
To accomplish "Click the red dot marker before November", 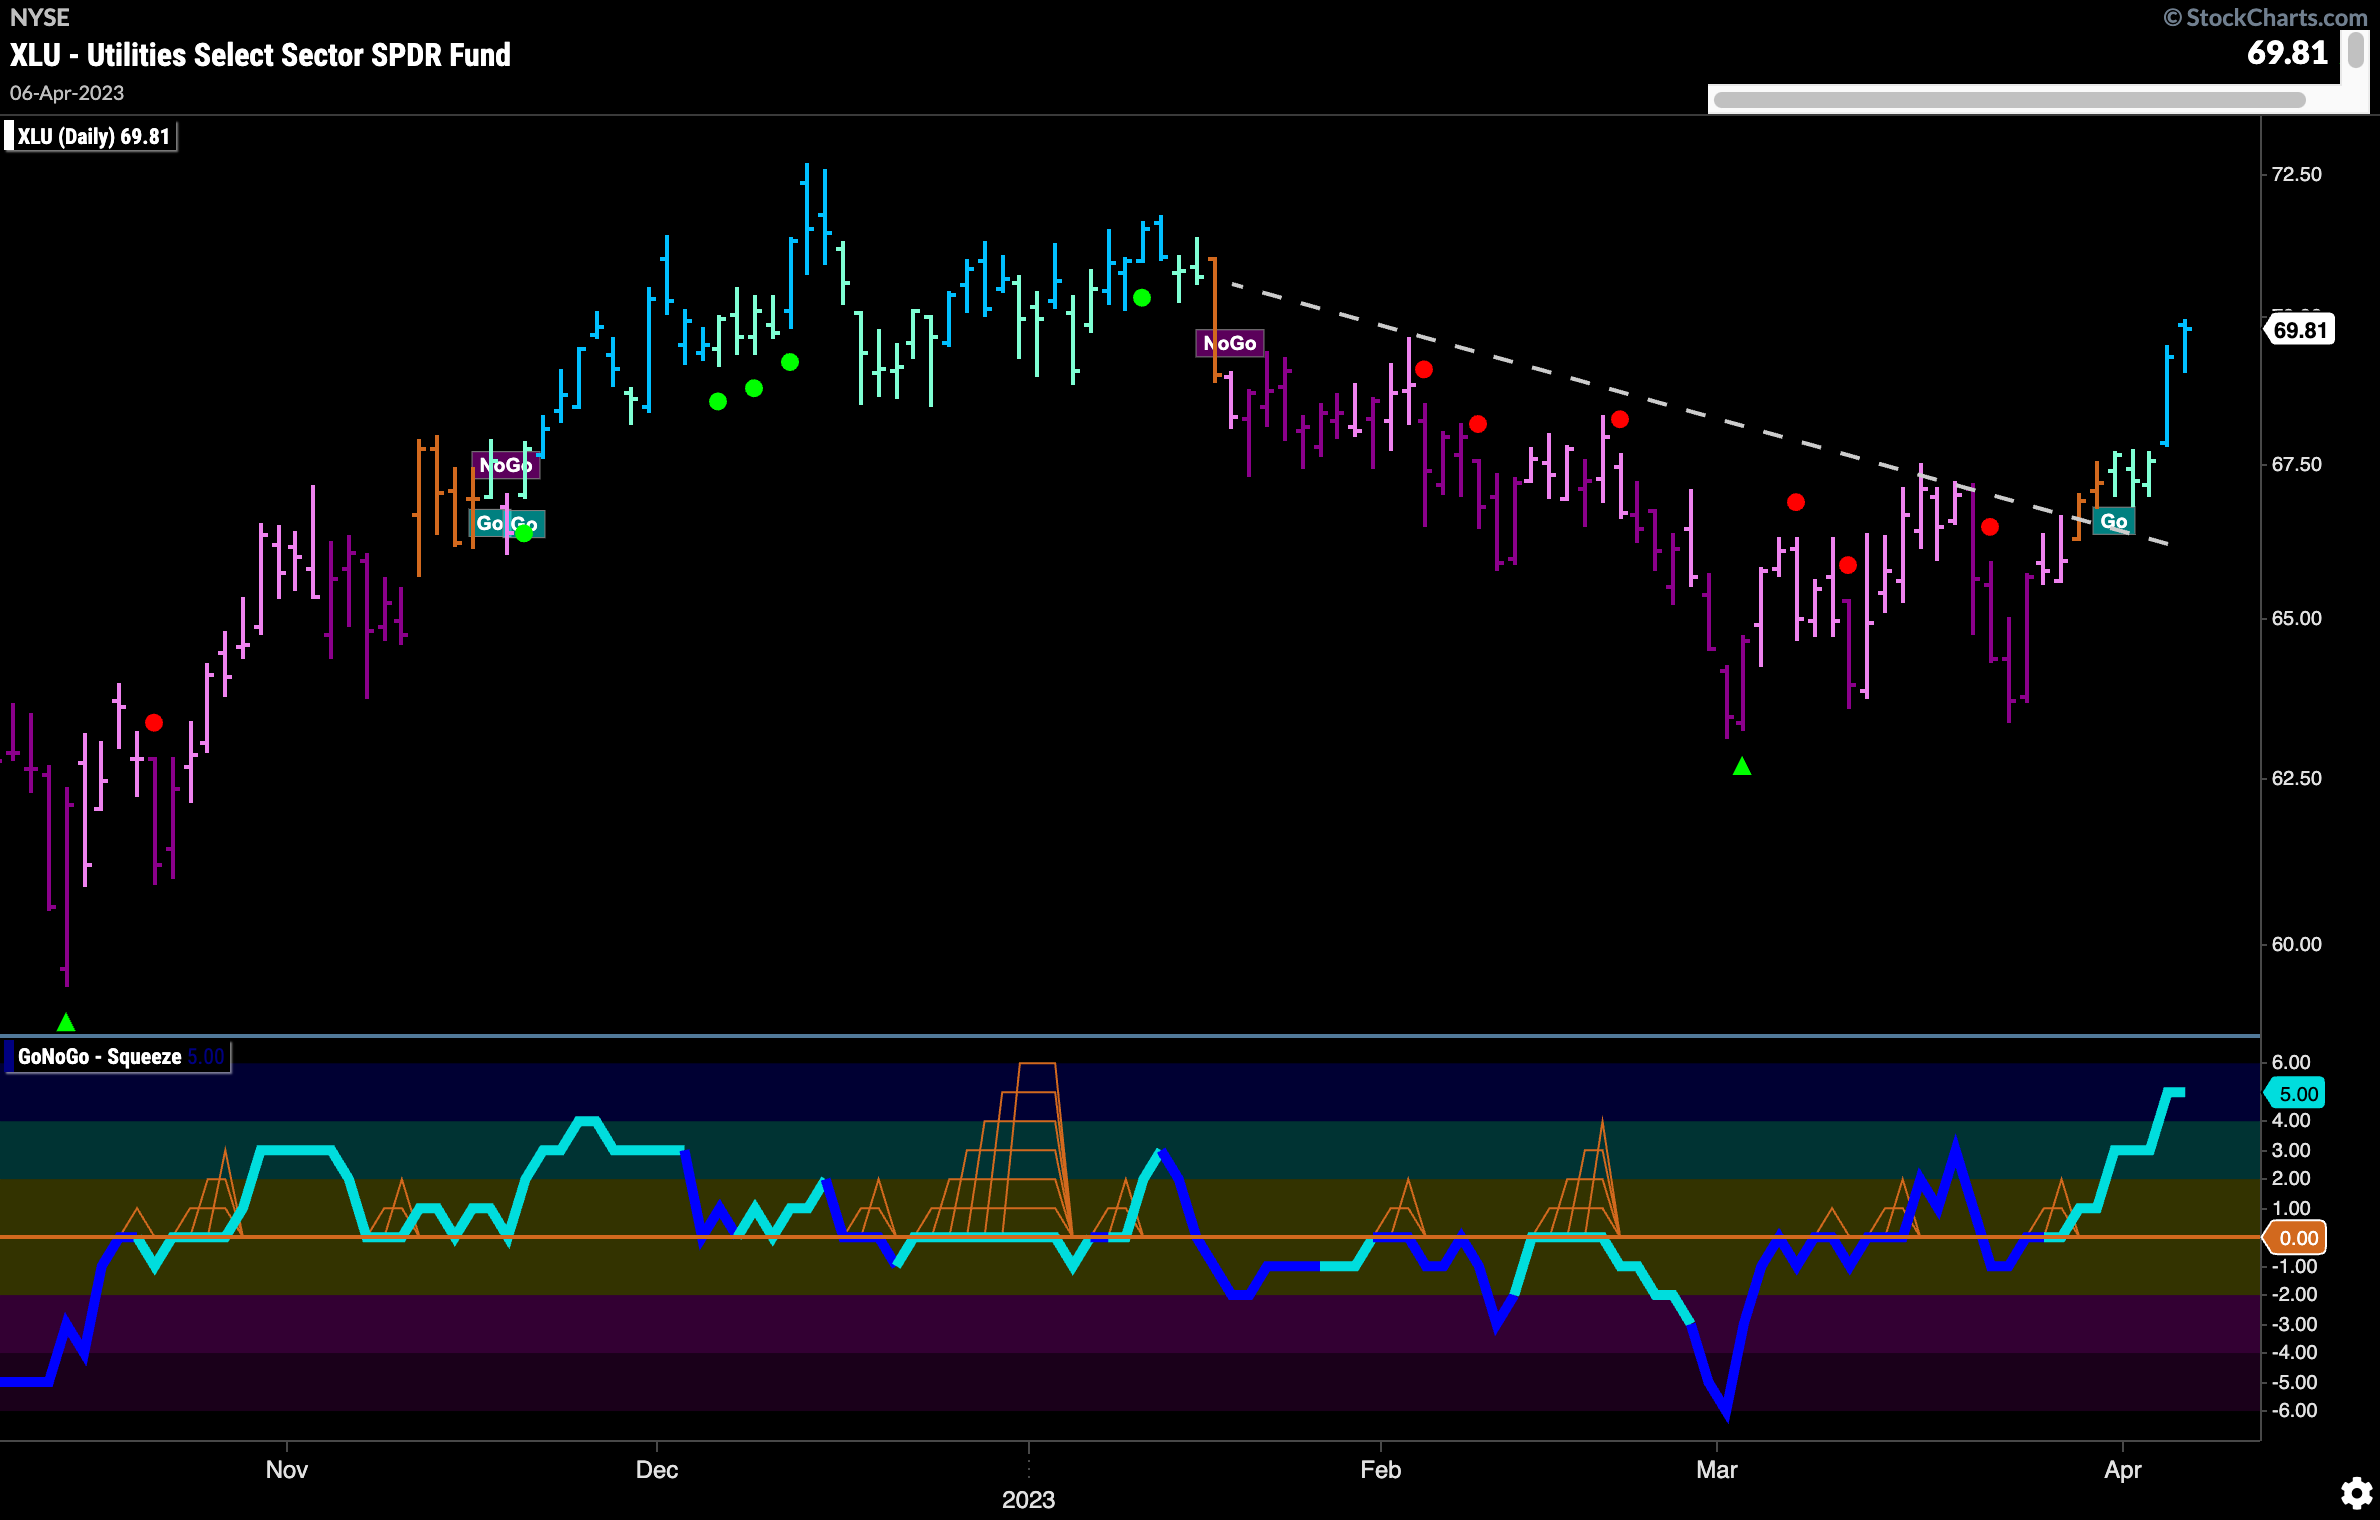I will pos(154,722).
